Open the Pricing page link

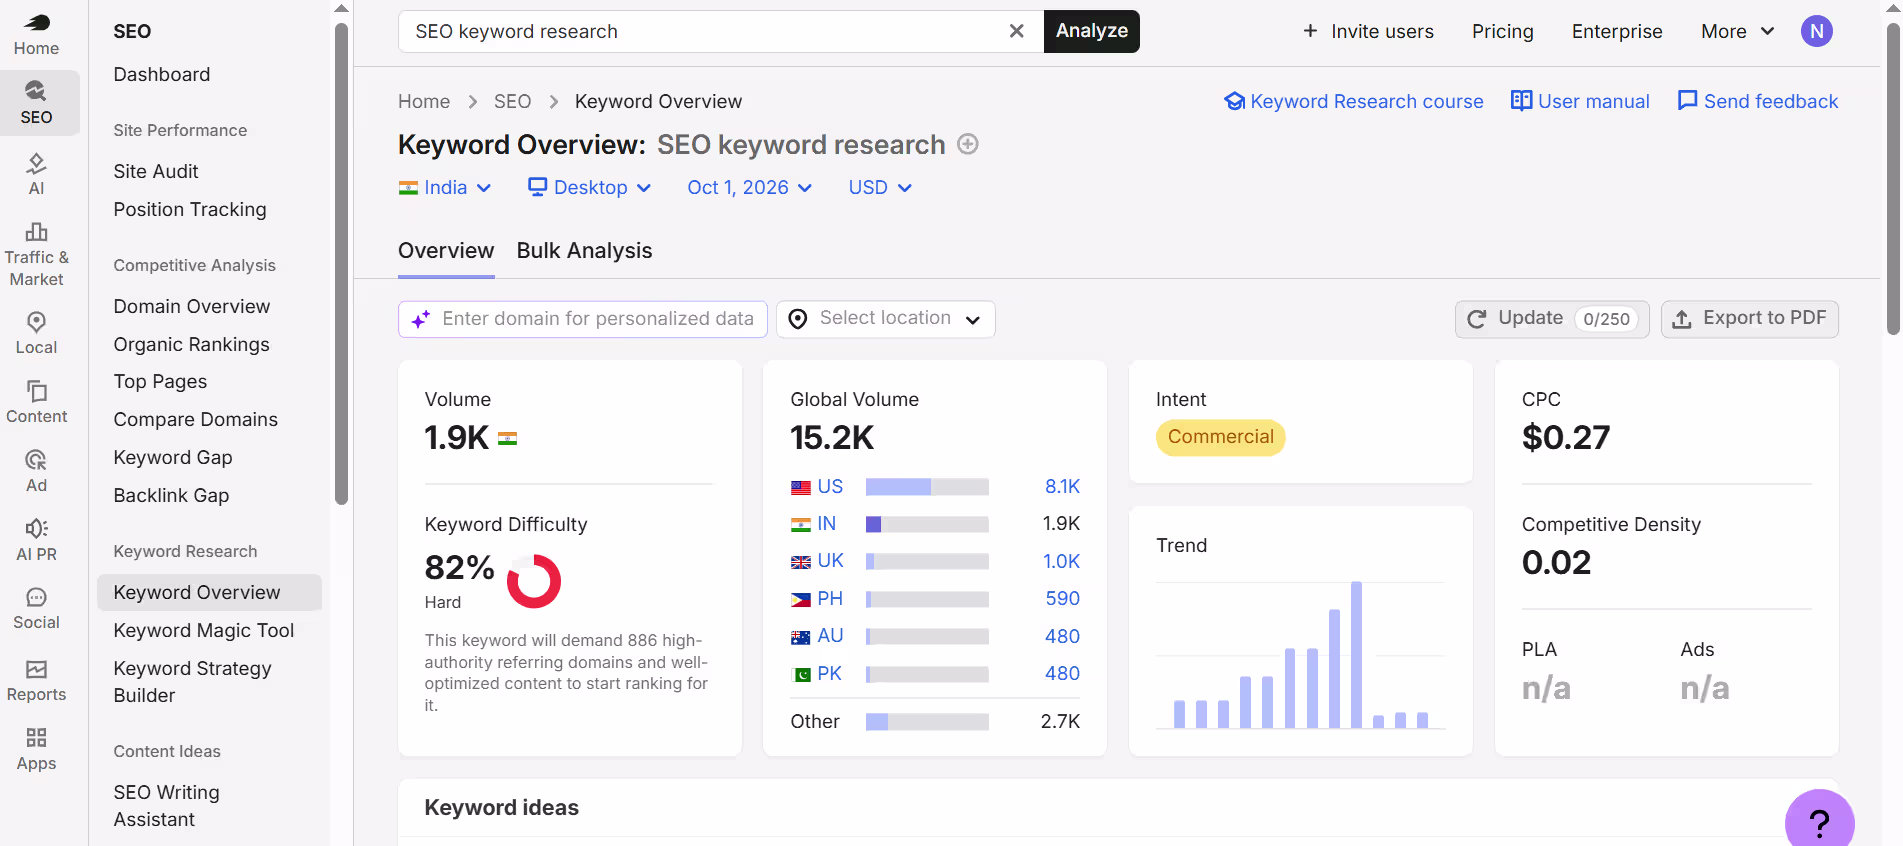[x=1502, y=31]
